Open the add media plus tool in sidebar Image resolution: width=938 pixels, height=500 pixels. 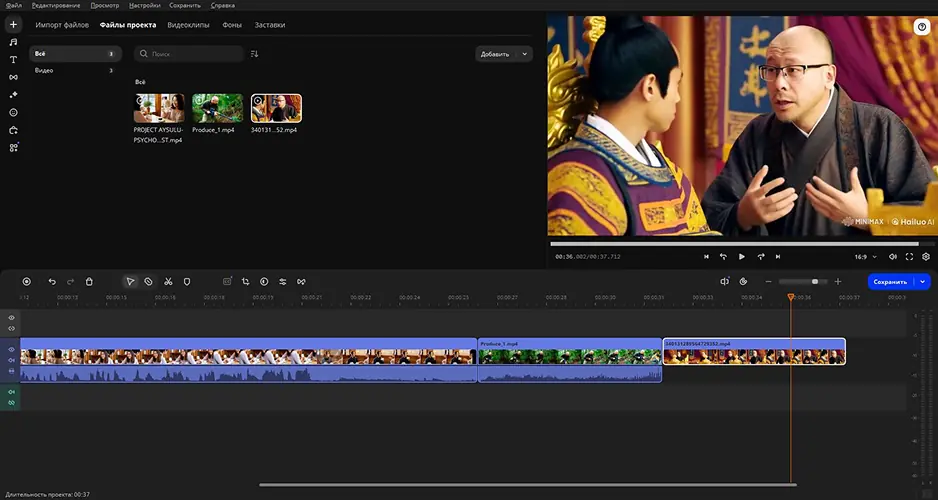pos(13,25)
